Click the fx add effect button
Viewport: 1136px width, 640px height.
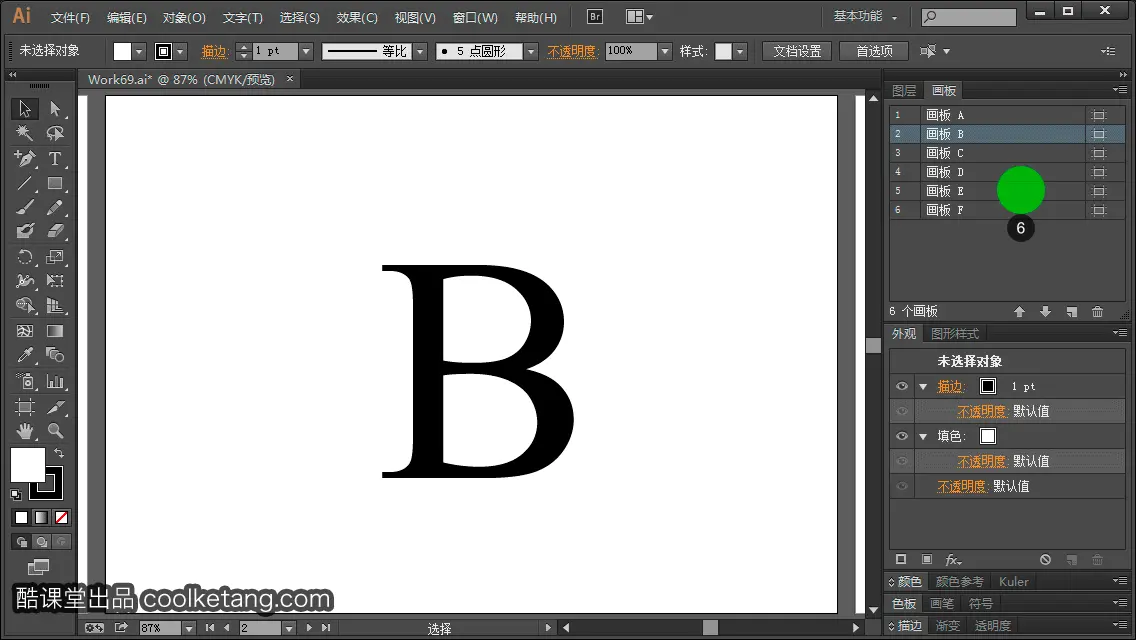tap(953, 560)
